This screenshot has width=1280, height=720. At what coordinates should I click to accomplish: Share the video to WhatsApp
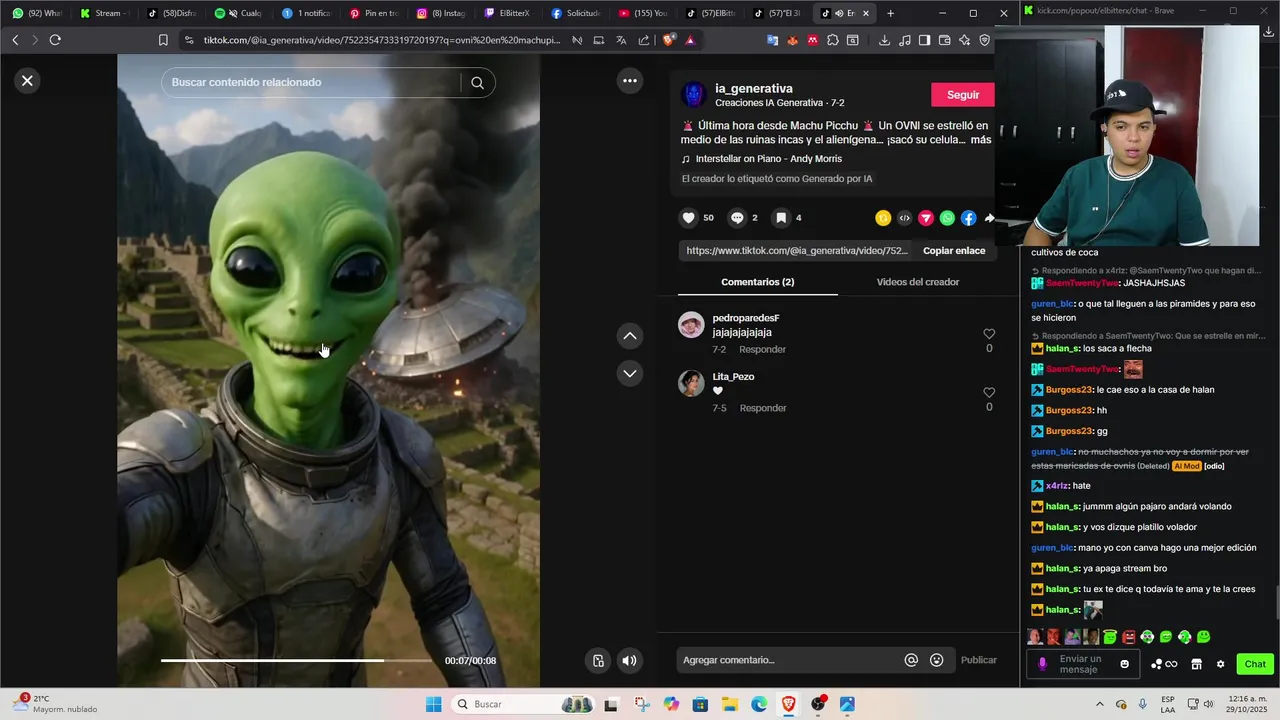pos(947,218)
